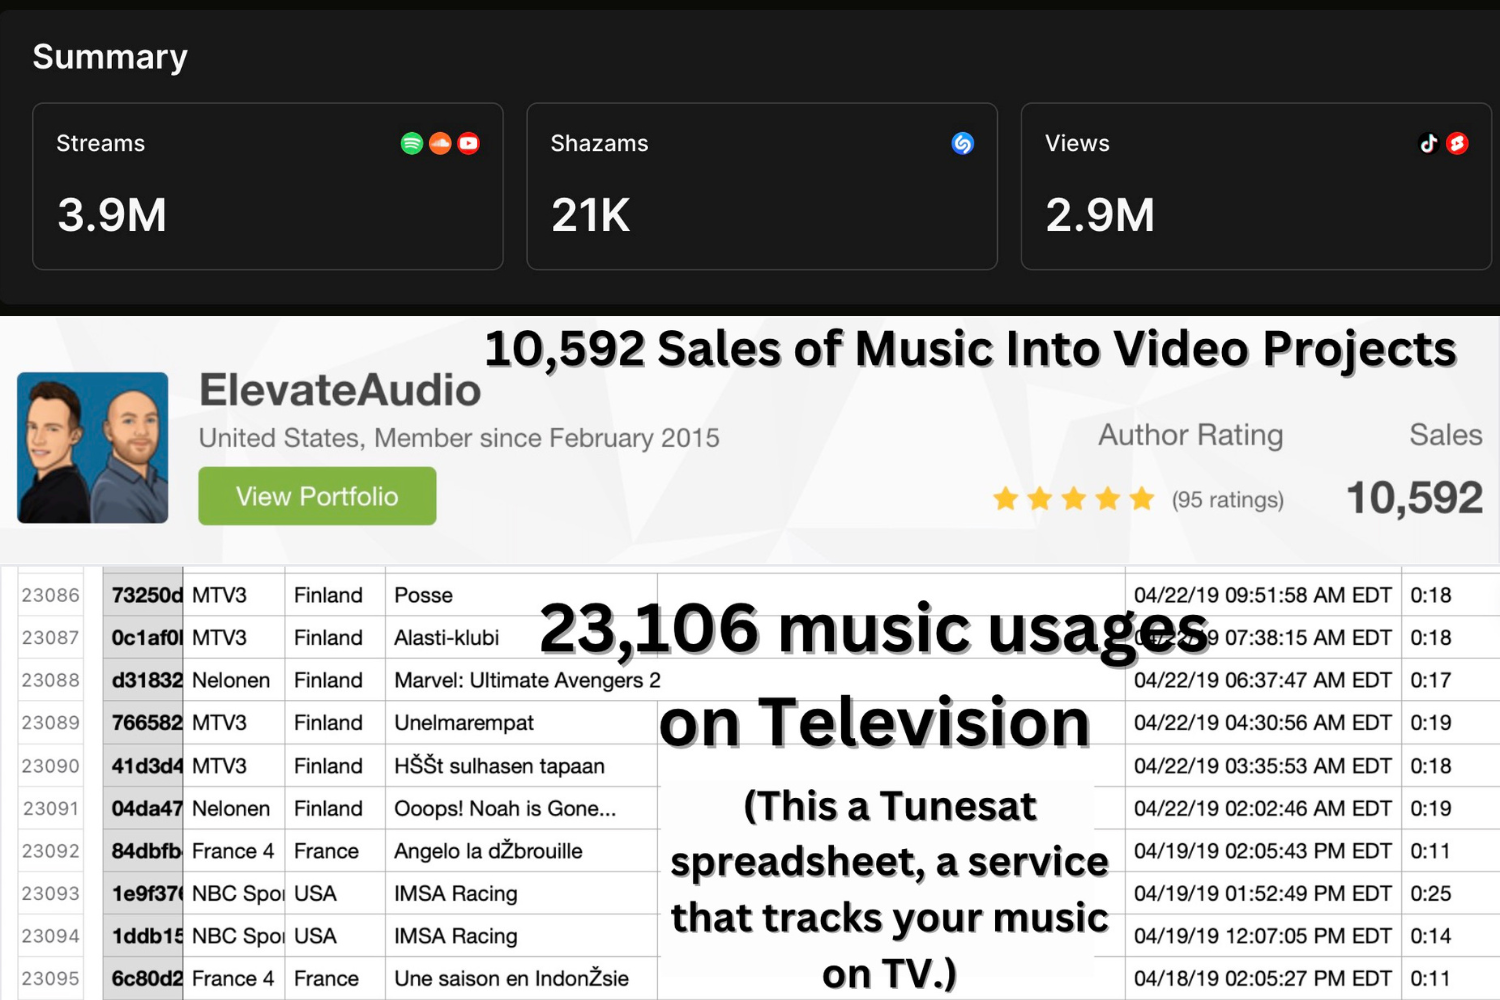Click the 04/22/19 03:35:53 AM EDT timestamp

click(x=1263, y=766)
